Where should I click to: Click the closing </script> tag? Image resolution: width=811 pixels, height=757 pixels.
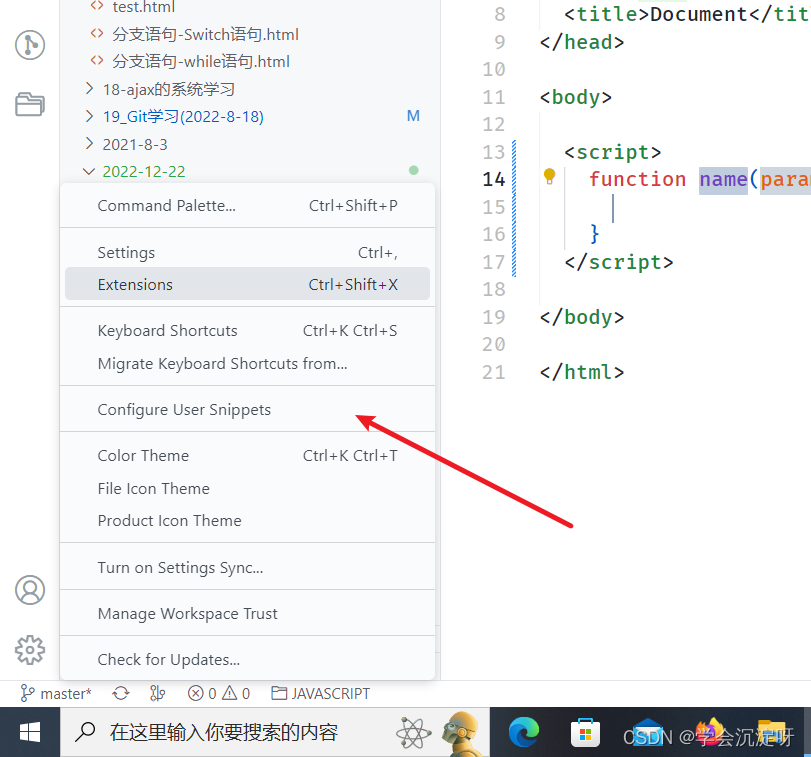[619, 262]
